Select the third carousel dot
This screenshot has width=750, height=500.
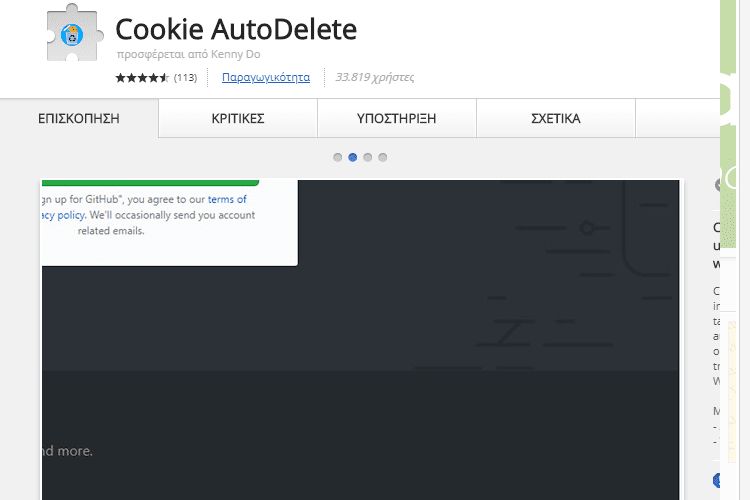(x=367, y=157)
